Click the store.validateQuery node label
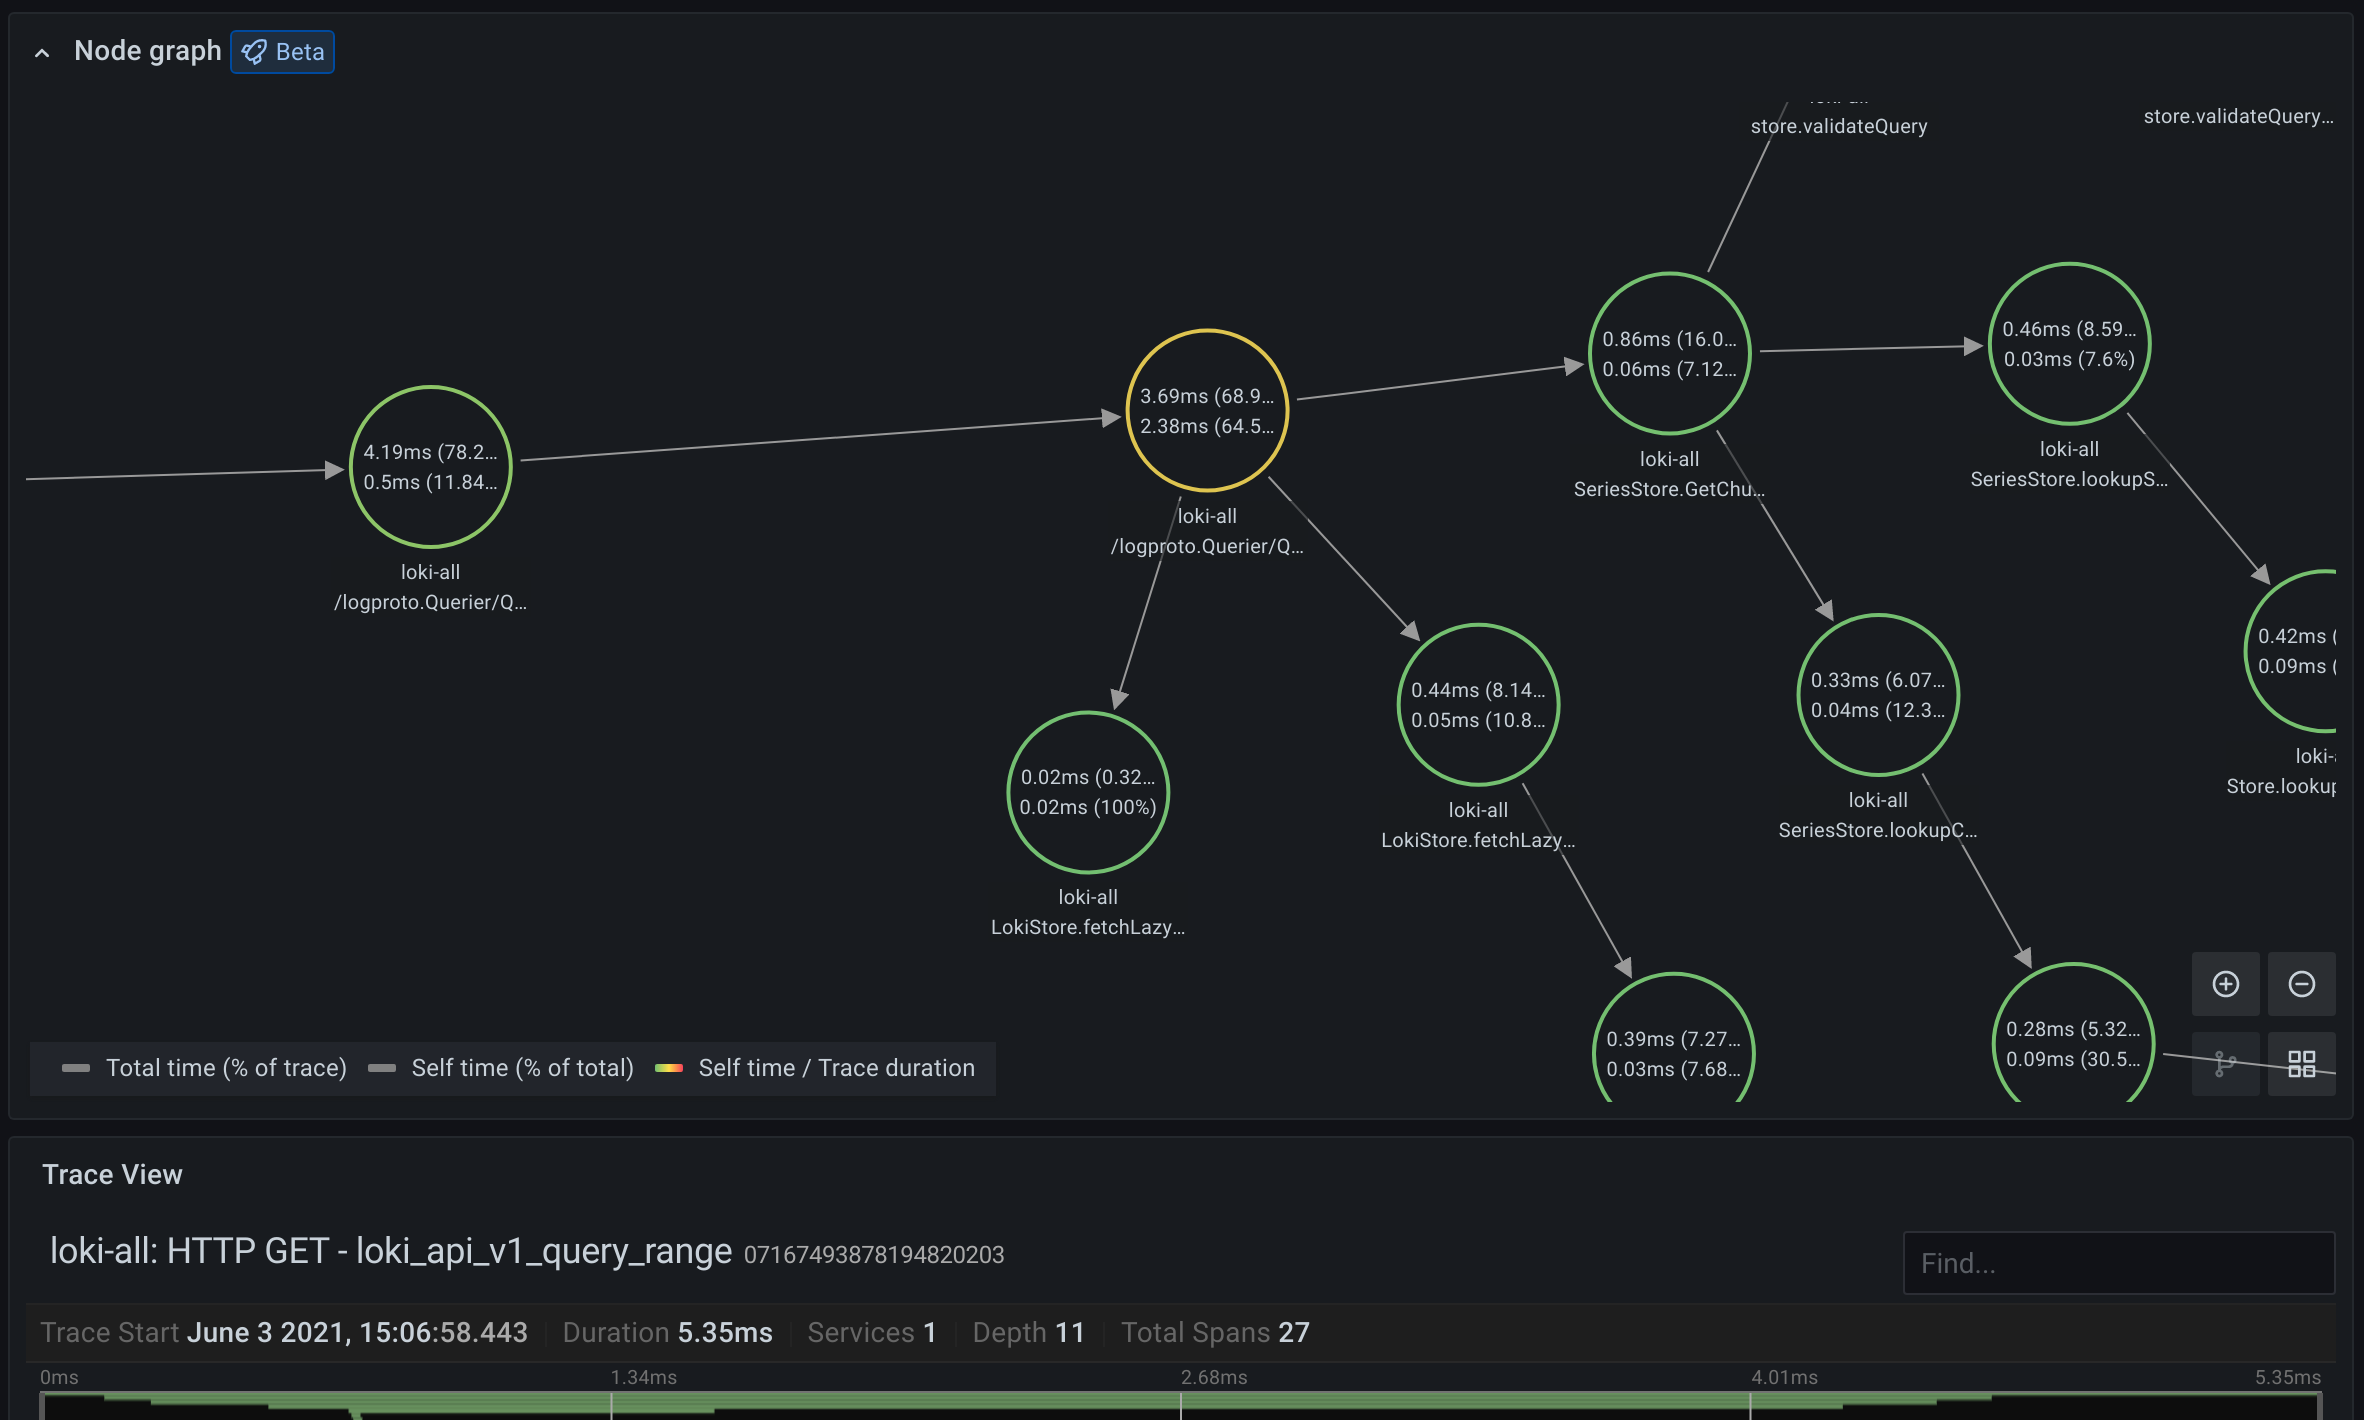 1838,126
